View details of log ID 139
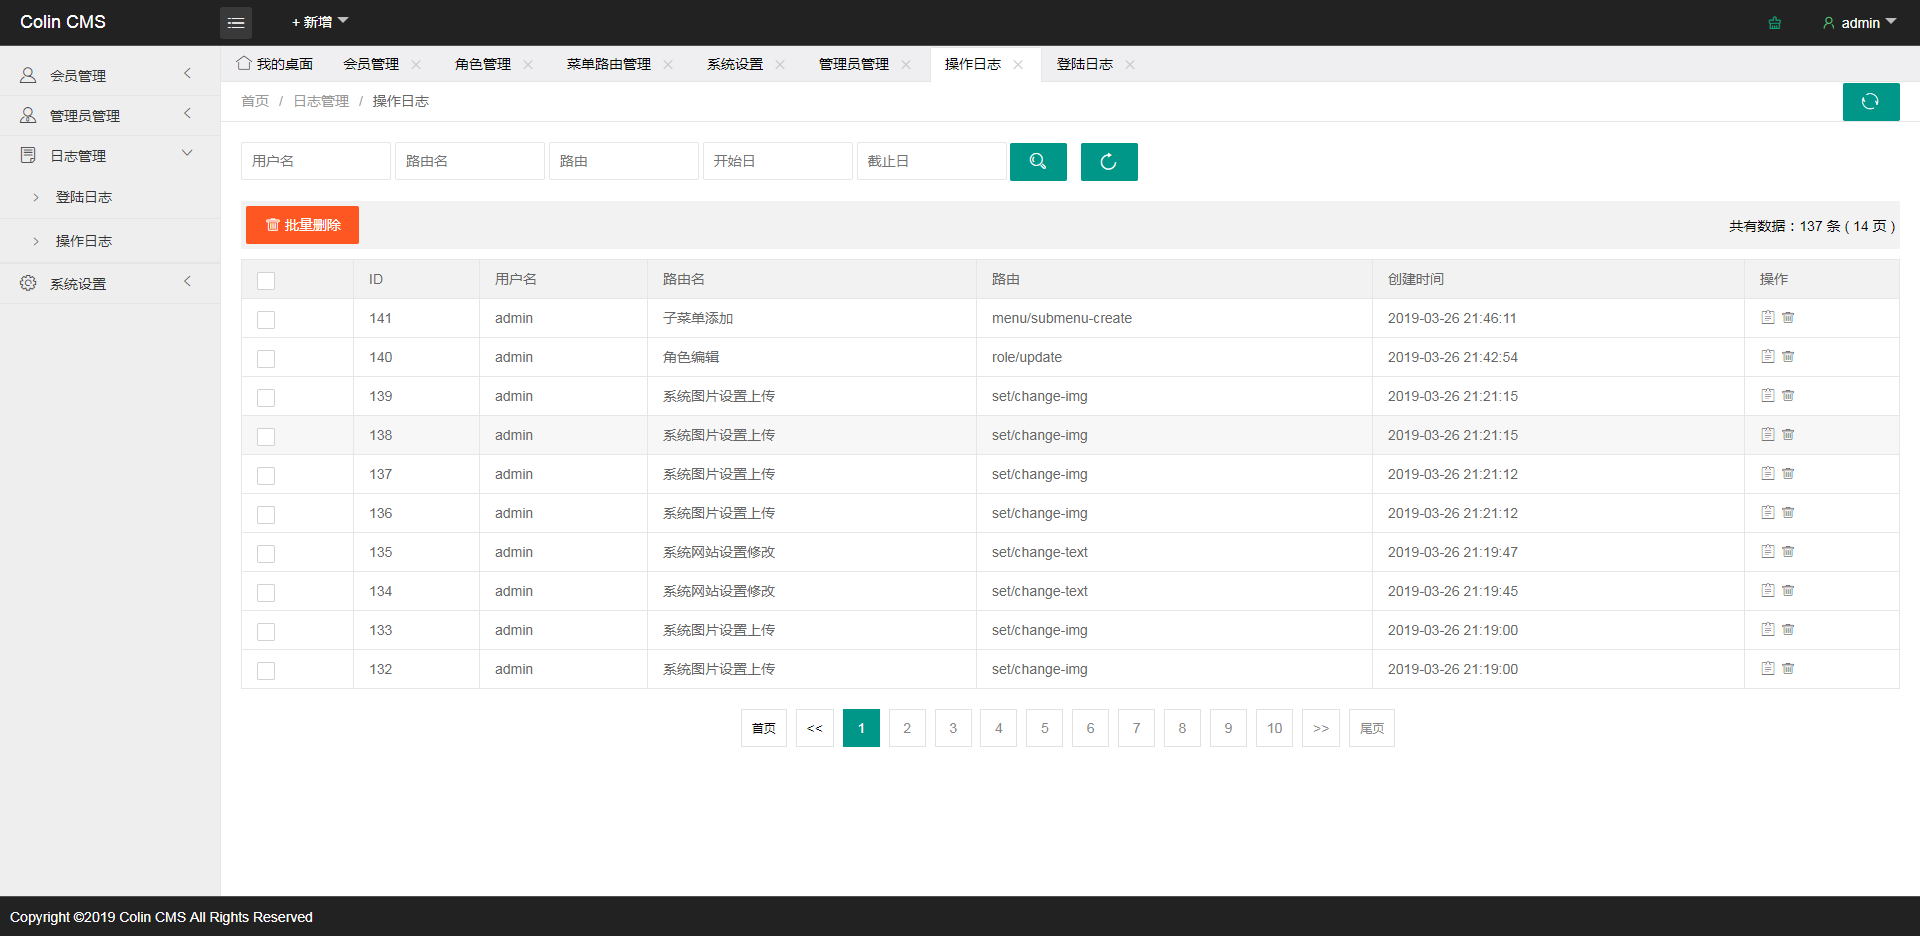The height and width of the screenshot is (936, 1920). (1768, 396)
